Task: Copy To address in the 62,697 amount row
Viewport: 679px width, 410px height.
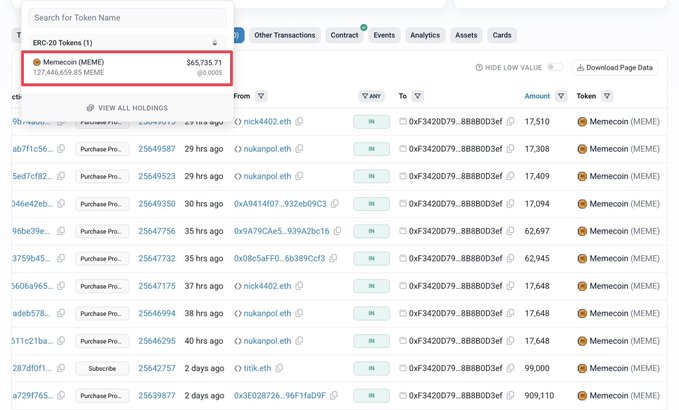Action: pyautogui.click(x=511, y=231)
